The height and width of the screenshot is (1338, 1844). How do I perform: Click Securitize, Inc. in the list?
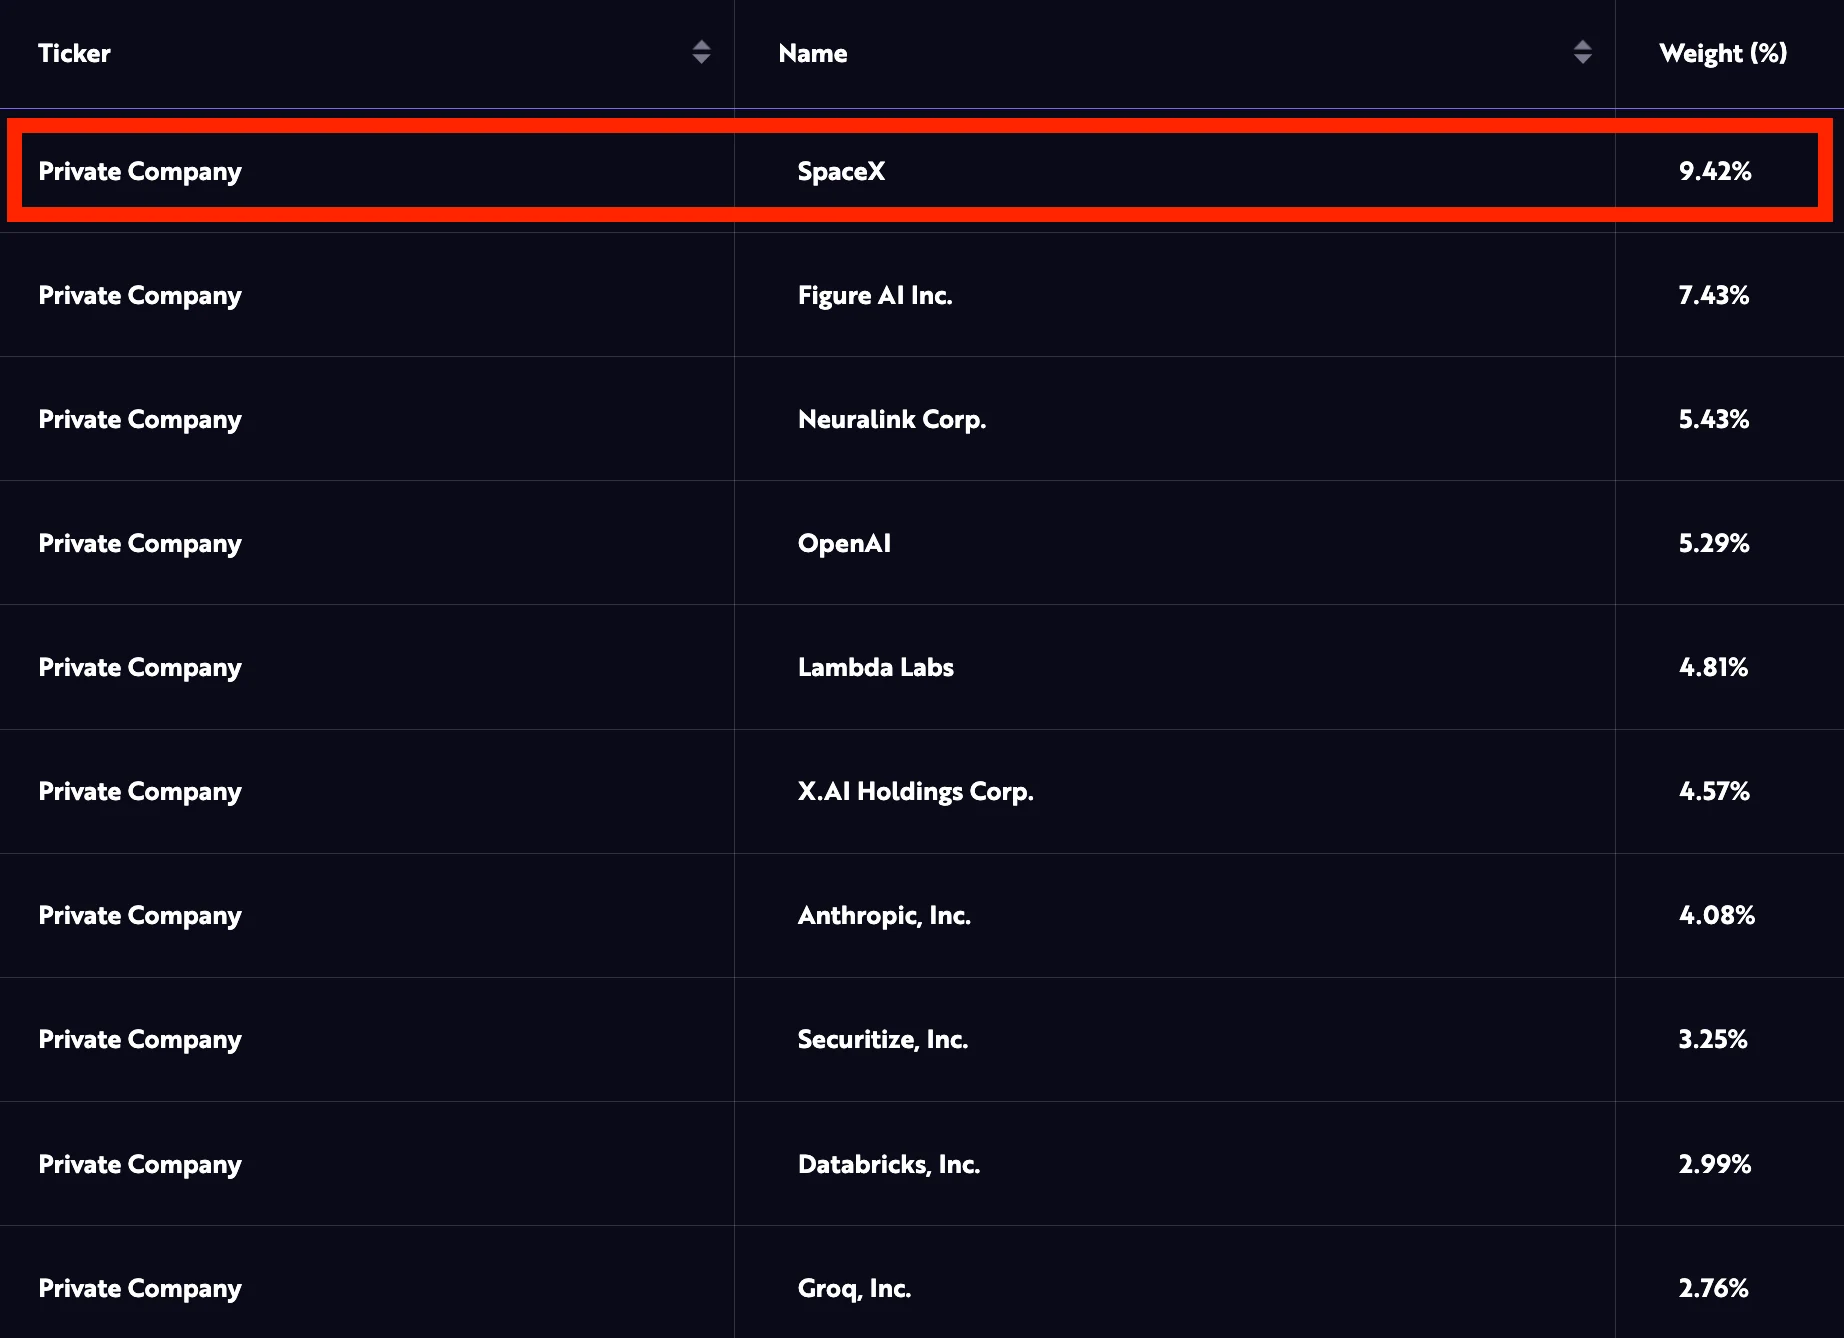(882, 1039)
